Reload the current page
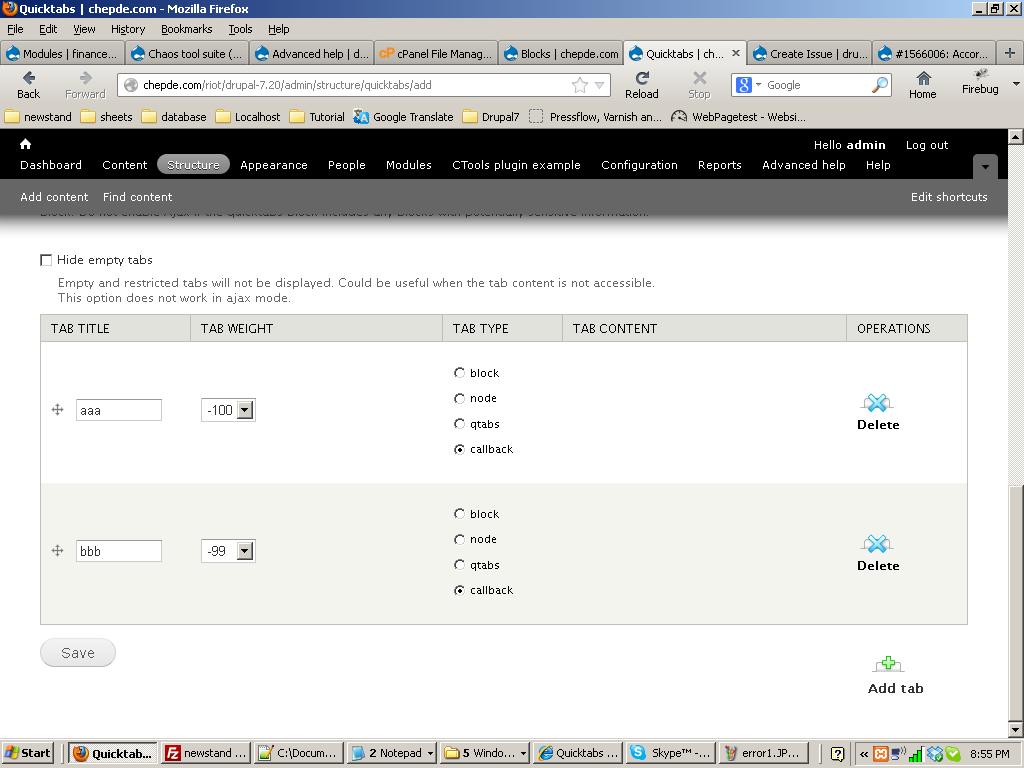The width and height of the screenshot is (1024, 768). [x=641, y=85]
